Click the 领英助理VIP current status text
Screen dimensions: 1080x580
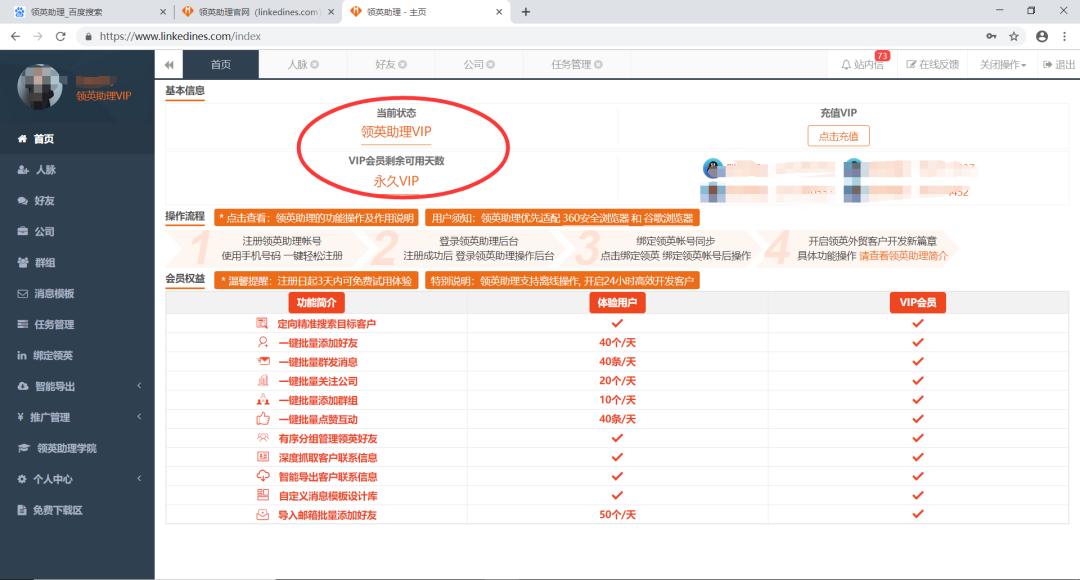point(396,132)
